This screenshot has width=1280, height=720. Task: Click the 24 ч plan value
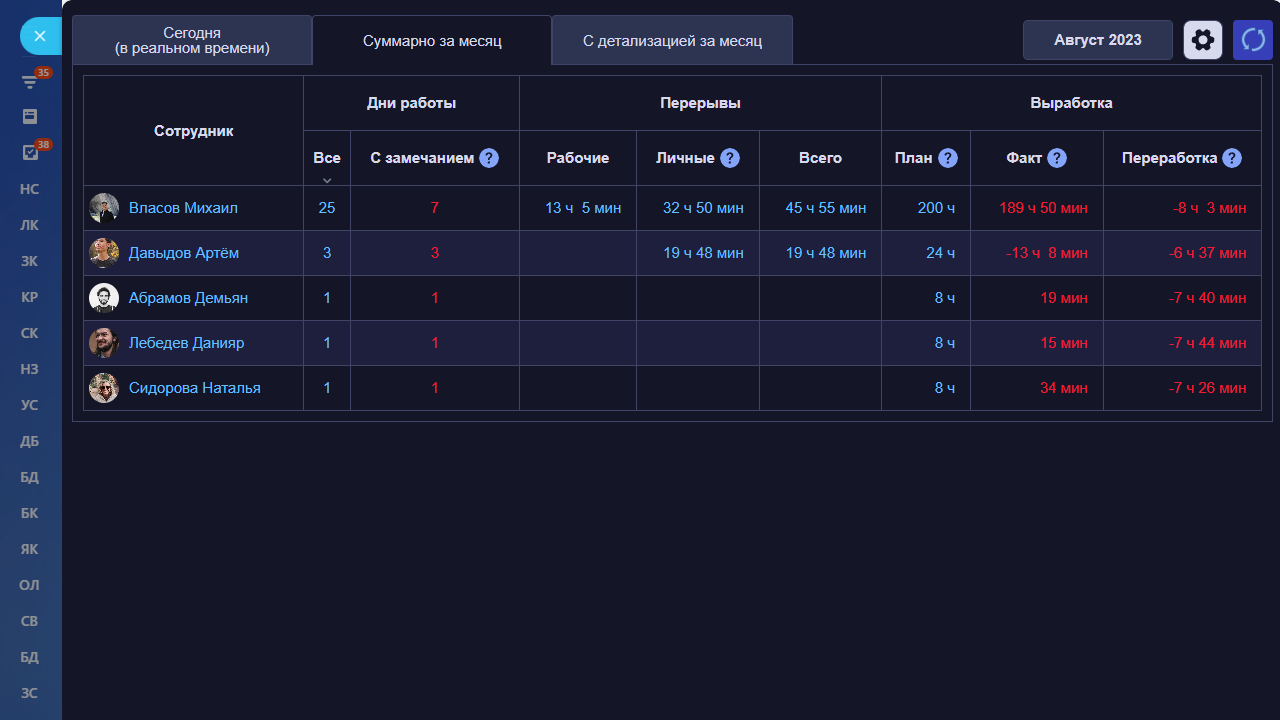click(941, 253)
